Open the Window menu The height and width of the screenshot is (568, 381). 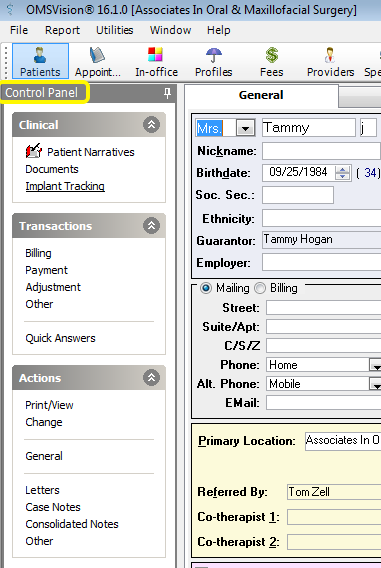coord(170,30)
